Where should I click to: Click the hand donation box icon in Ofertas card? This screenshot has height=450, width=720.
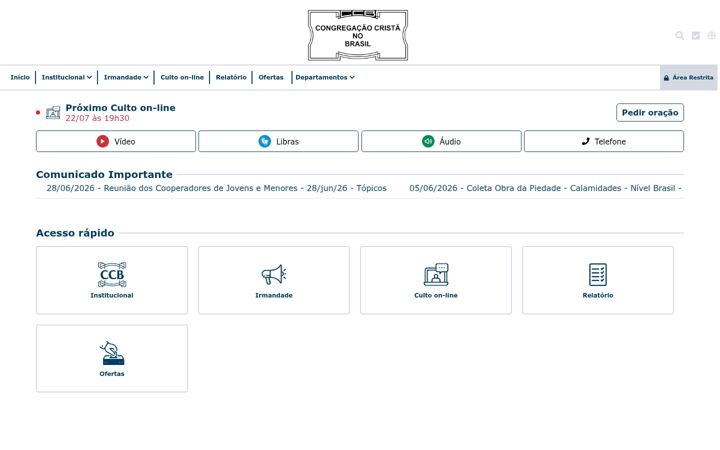[x=112, y=353]
